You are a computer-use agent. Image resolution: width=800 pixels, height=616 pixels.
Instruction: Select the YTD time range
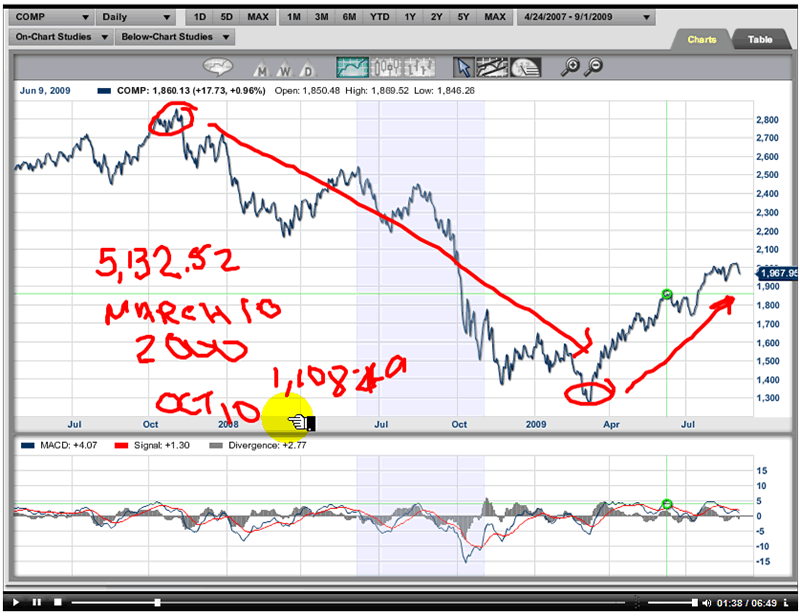point(379,17)
